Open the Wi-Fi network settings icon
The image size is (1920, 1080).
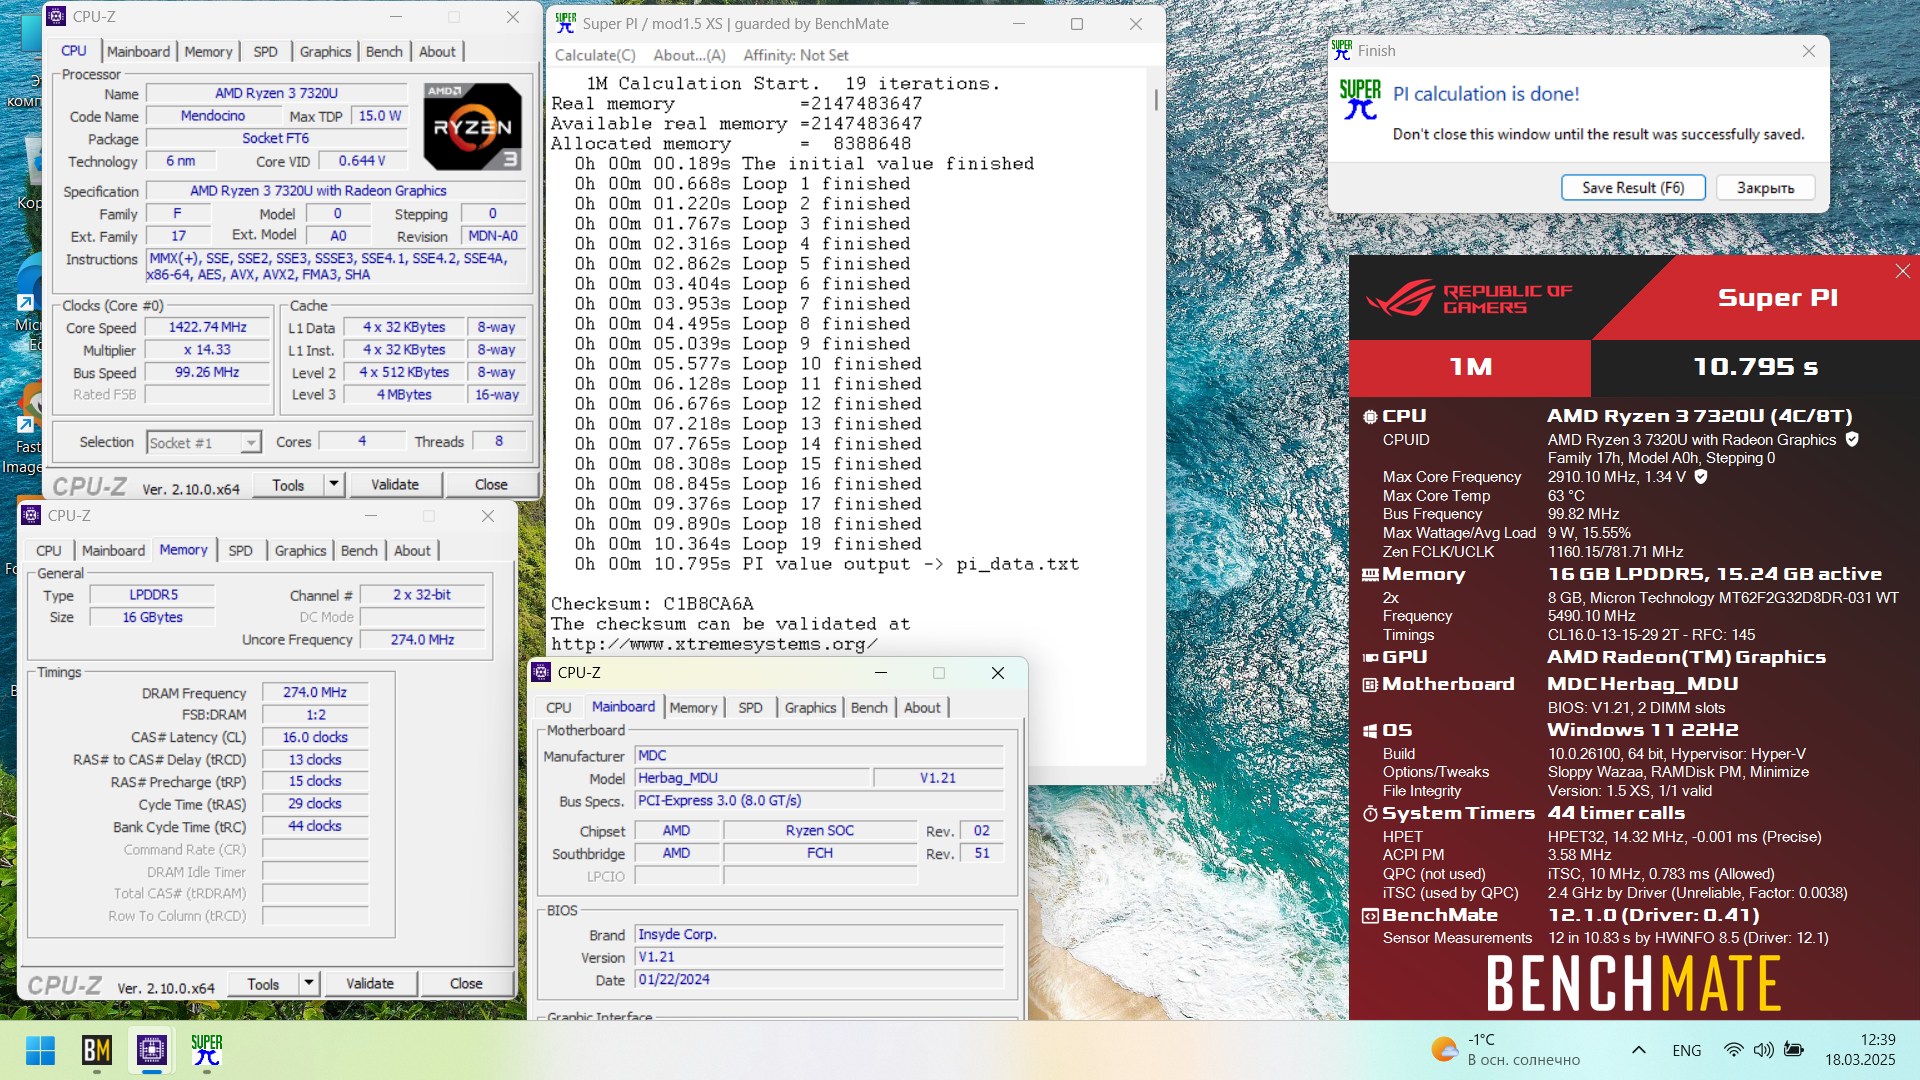click(1734, 1050)
